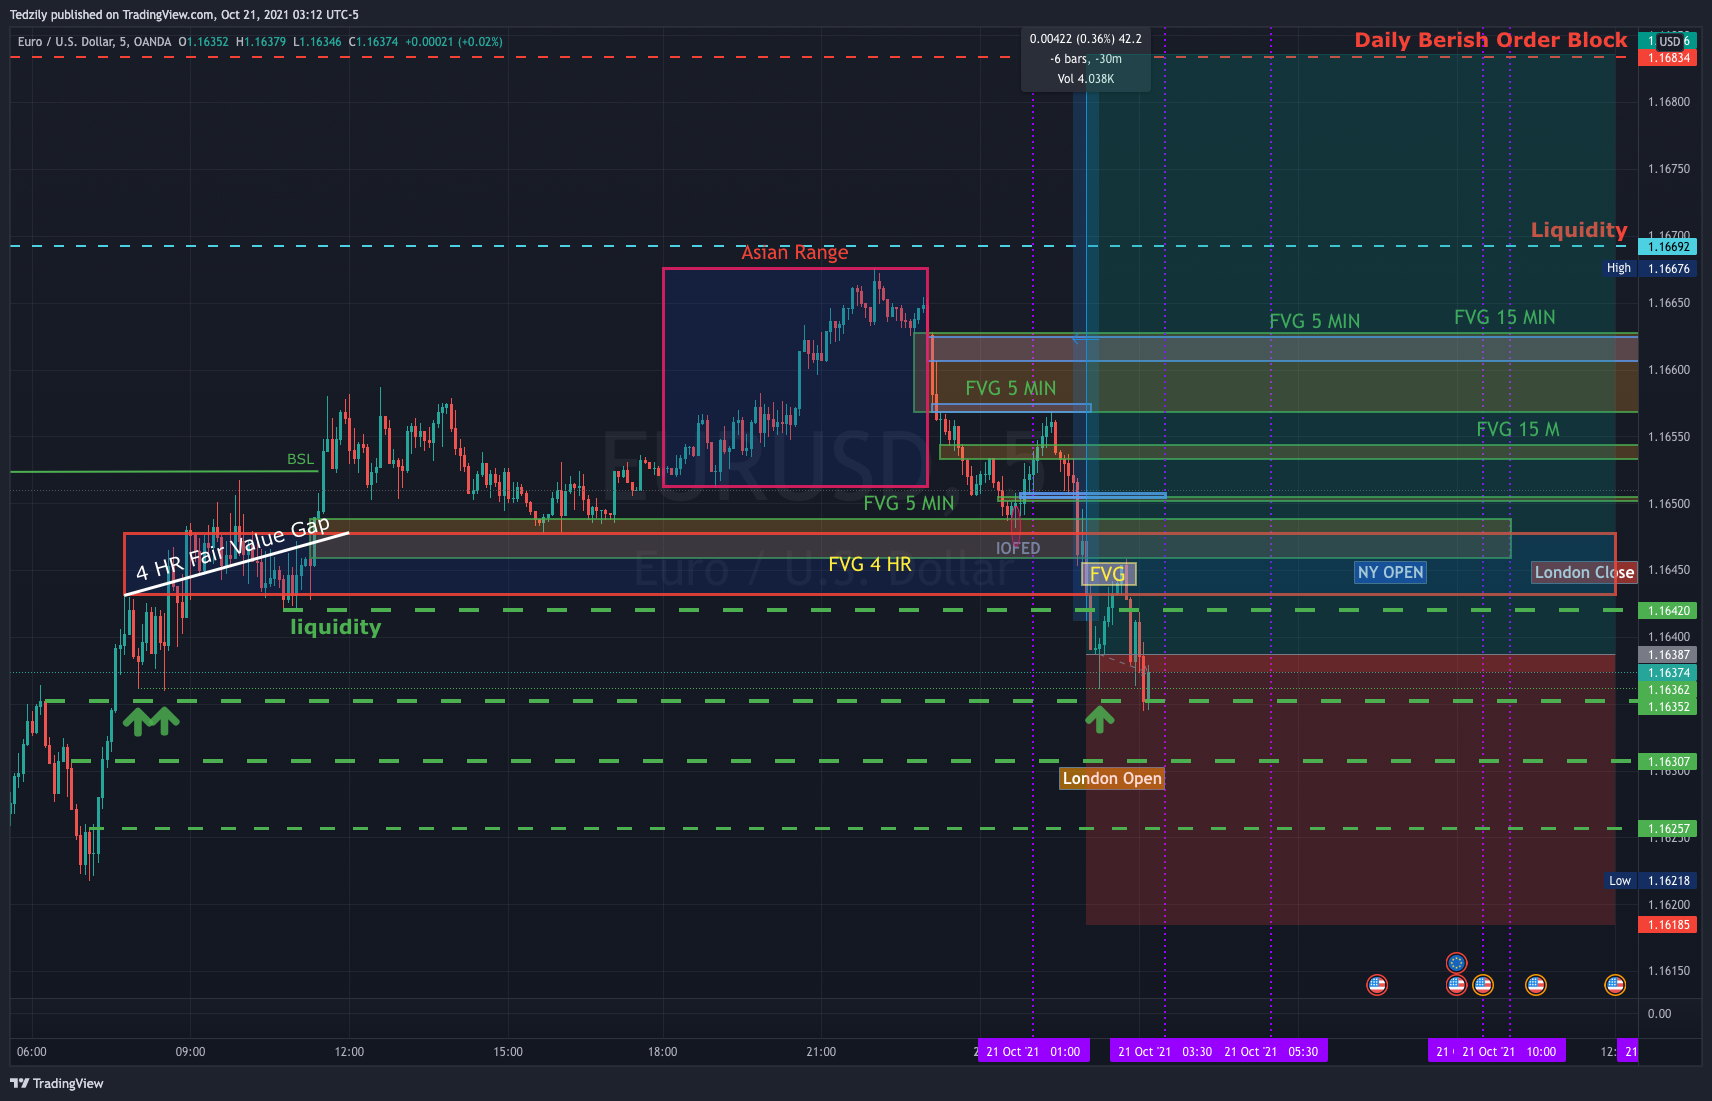Select the Daily Berish Order Block label

1490,40
